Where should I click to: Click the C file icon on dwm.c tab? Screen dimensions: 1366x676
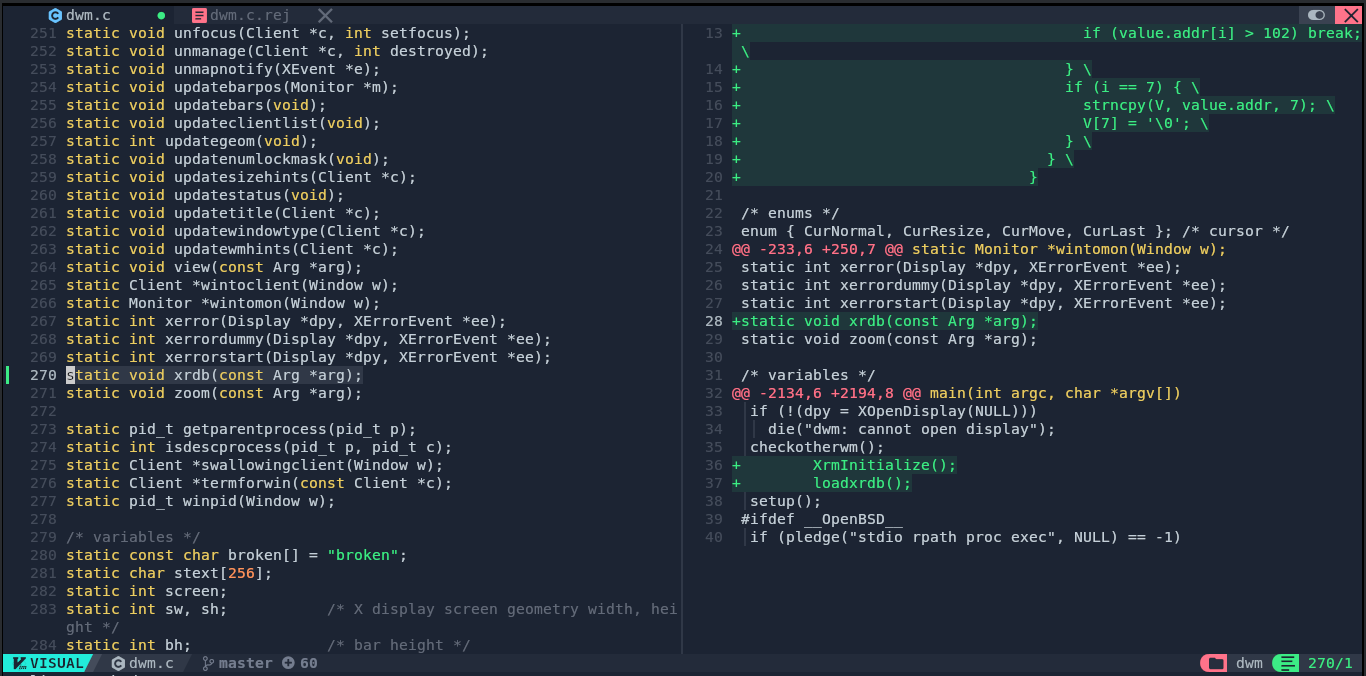click(x=54, y=15)
